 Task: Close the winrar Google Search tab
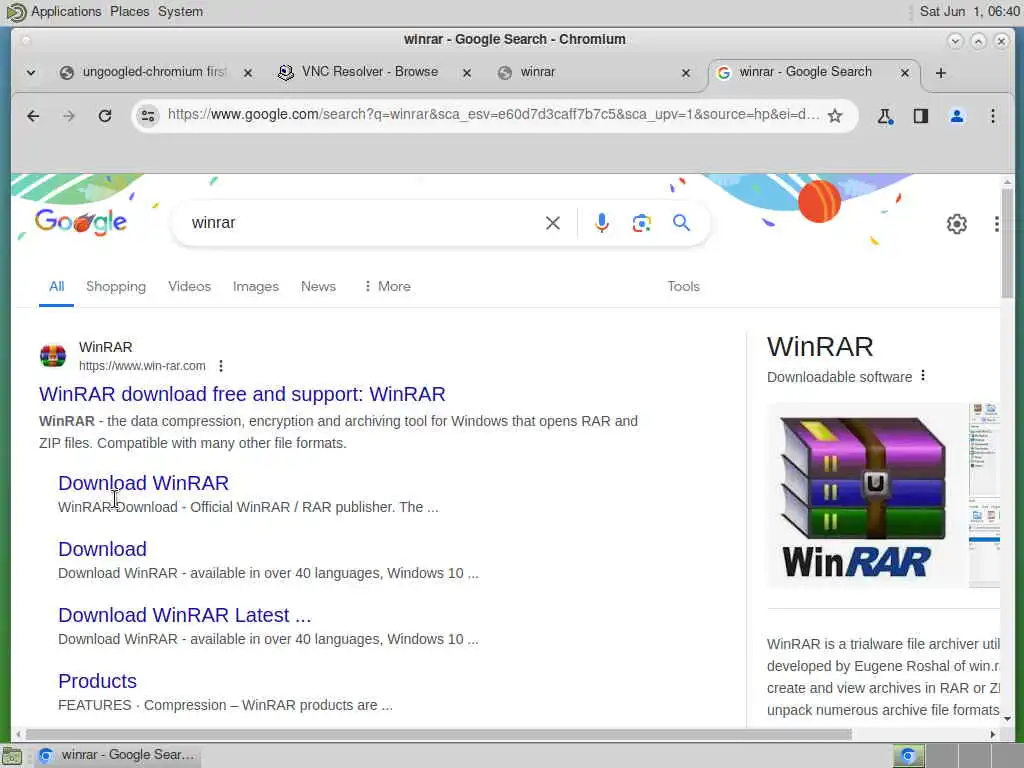point(904,73)
